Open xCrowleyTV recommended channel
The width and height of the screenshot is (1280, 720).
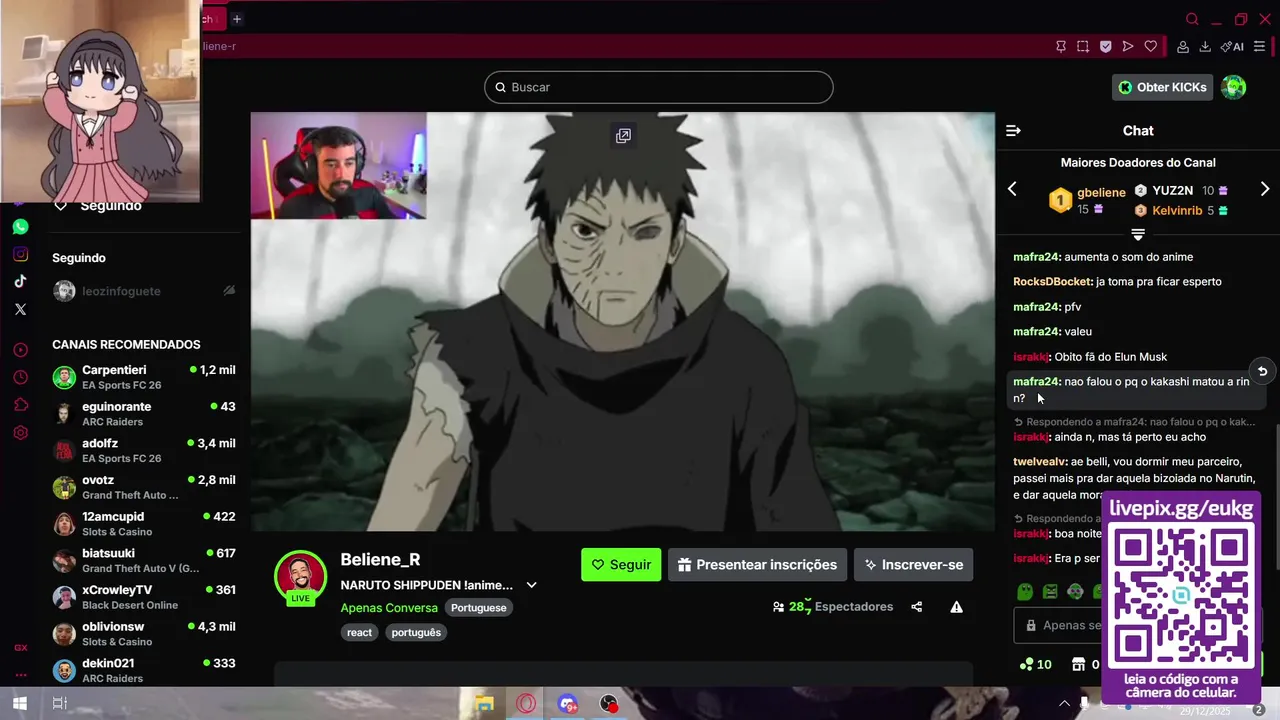[x=144, y=597]
